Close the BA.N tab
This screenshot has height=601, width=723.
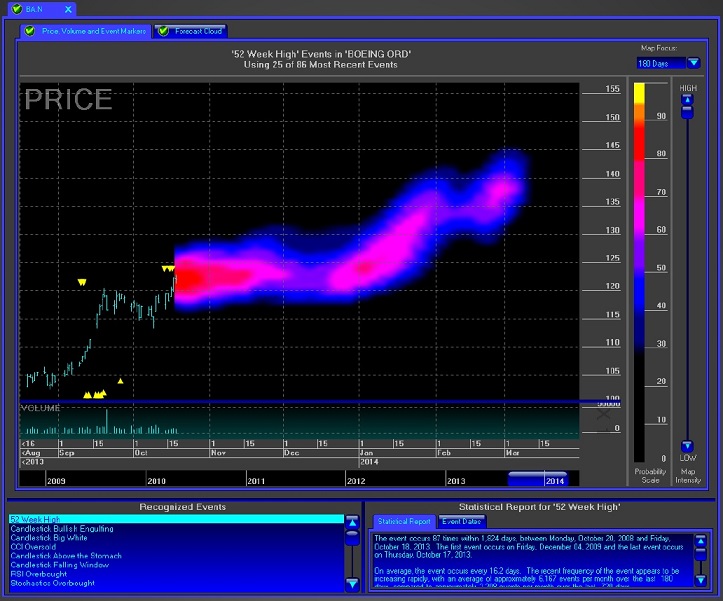[x=68, y=9]
